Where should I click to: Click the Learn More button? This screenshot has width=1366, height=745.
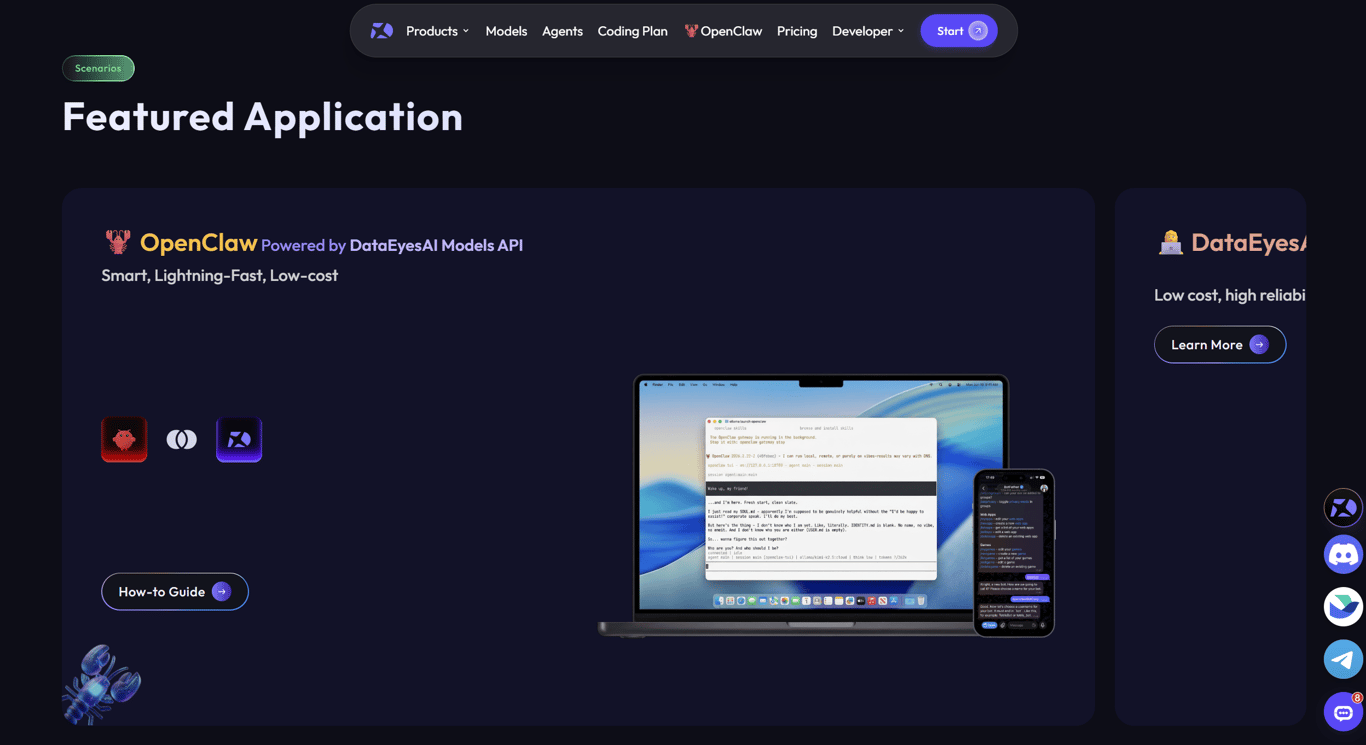(1220, 345)
